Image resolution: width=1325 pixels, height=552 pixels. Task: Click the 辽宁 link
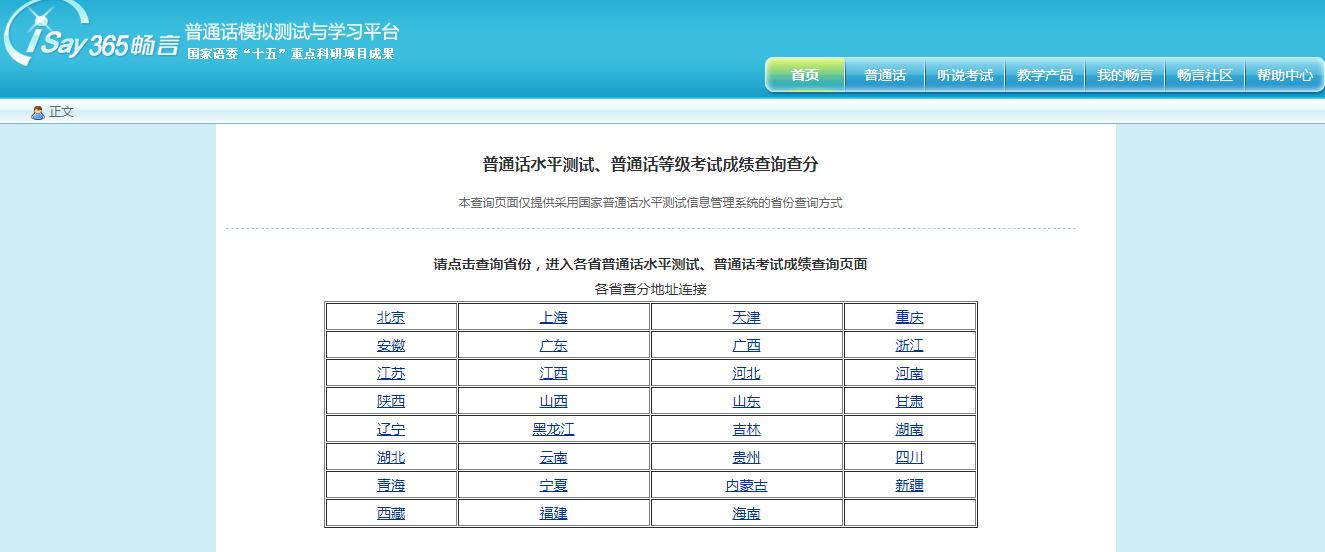[391, 429]
